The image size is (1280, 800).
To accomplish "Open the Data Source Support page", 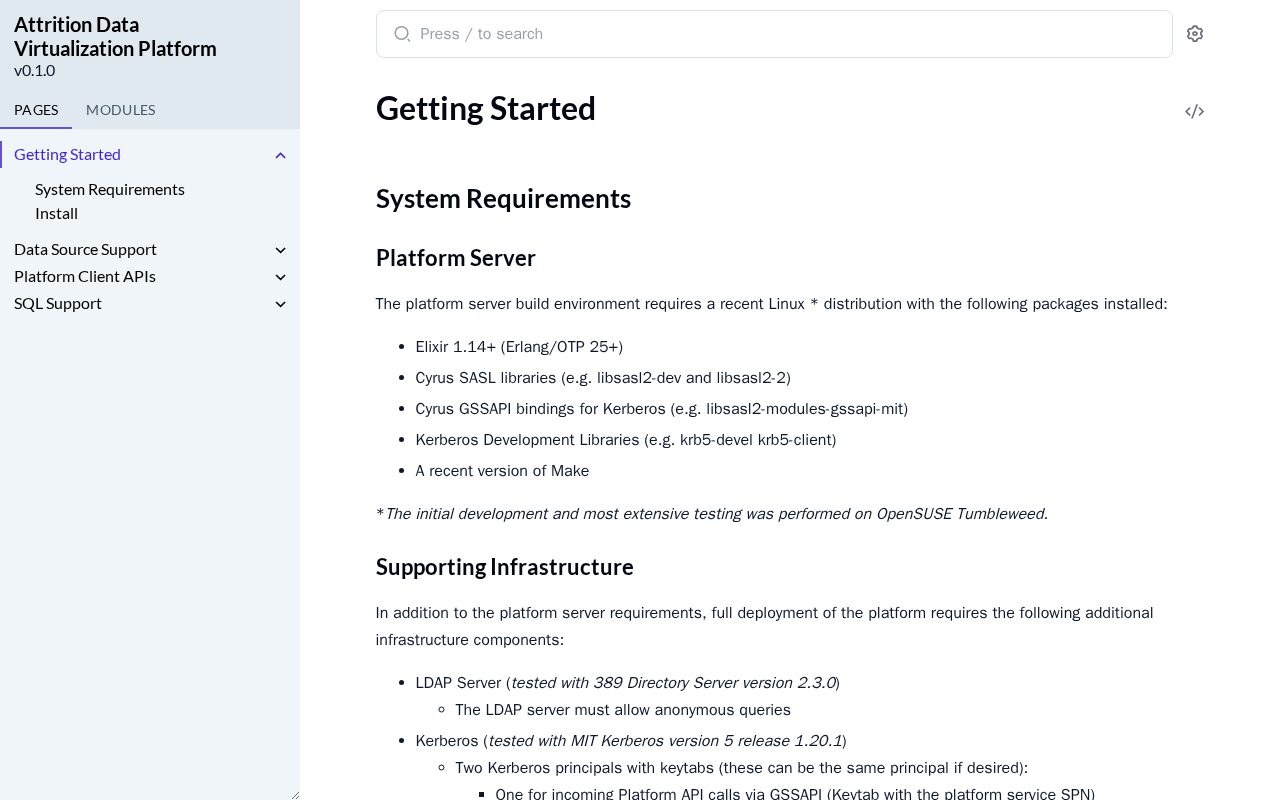I will coord(85,249).
